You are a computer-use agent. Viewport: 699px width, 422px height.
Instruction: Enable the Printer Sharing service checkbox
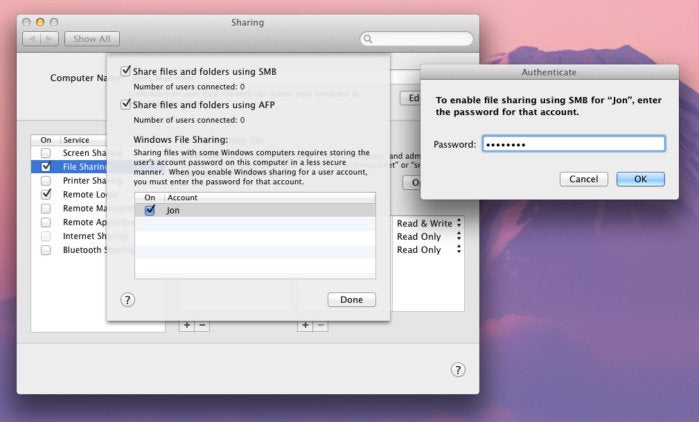[x=45, y=180]
